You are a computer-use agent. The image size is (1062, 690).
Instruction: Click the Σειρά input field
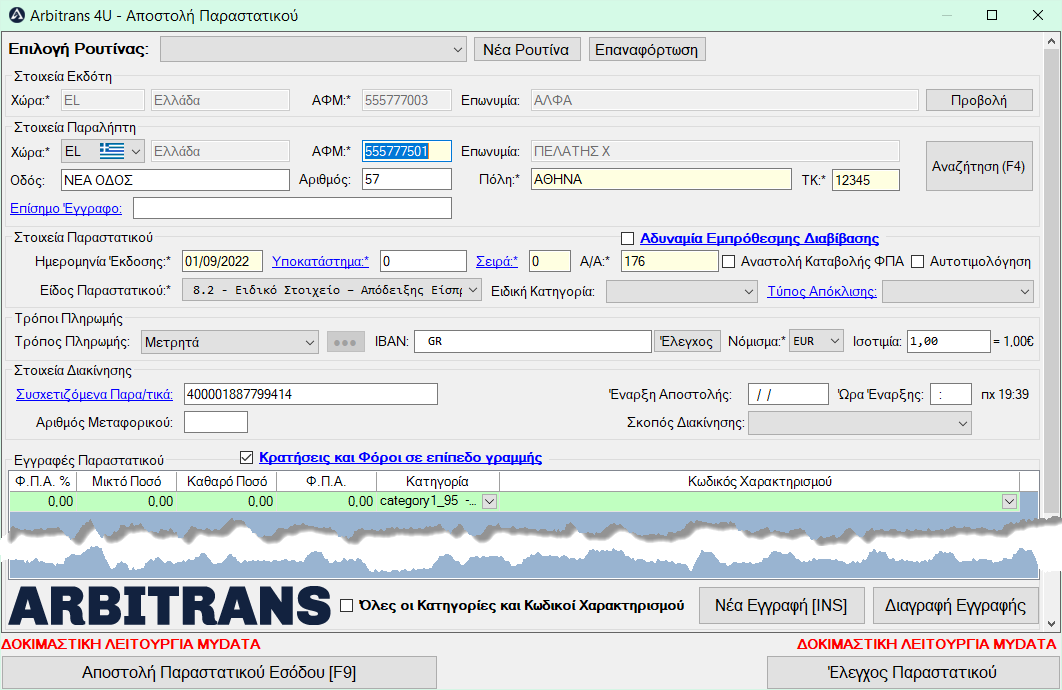click(x=550, y=261)
